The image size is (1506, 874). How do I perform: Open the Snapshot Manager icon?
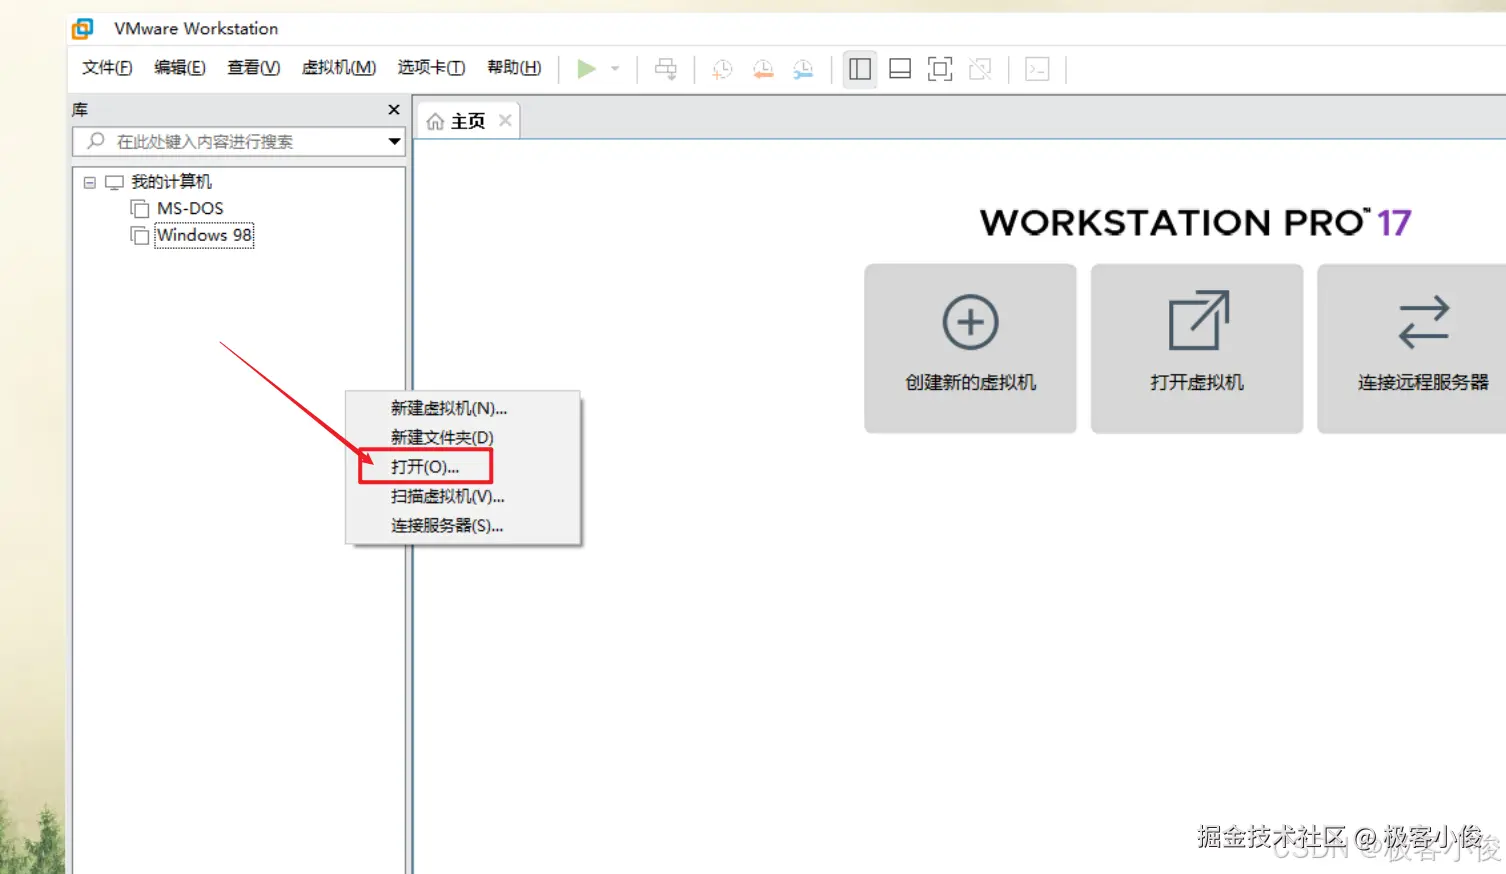[x=803, y=69]
